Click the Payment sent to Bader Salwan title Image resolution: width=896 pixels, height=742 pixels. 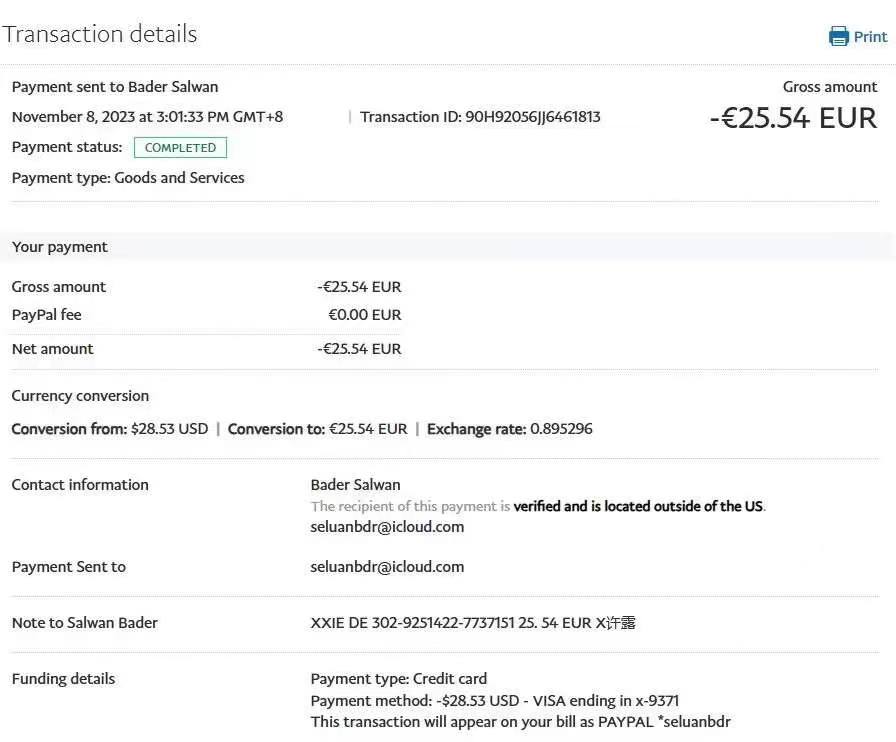[x=115, y=87]
